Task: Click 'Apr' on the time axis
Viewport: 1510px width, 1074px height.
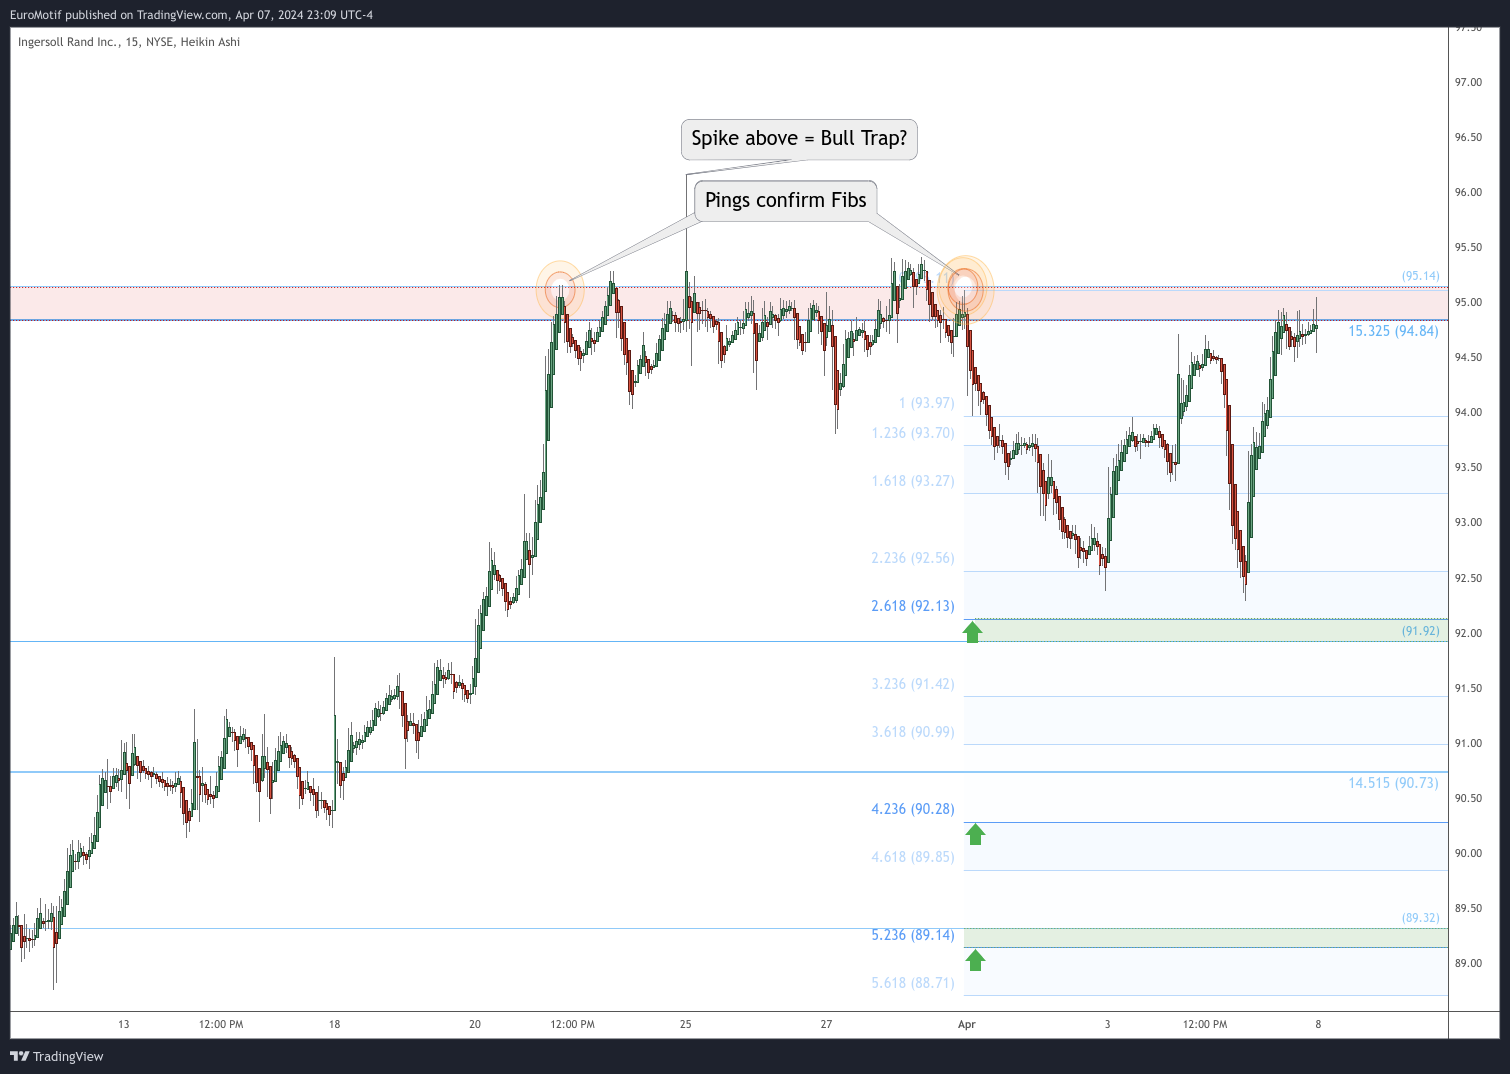Action: 966,1024
